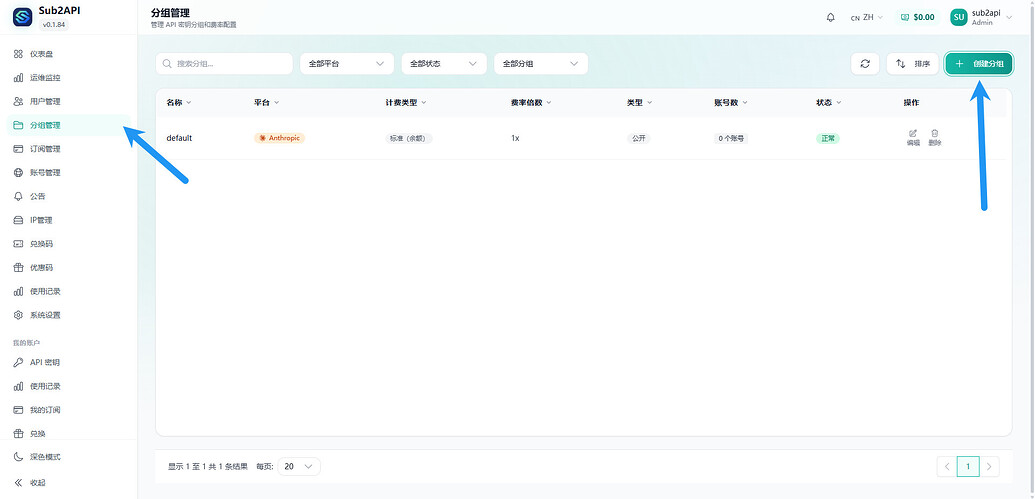Click the 兑换 gift icon under 我的账户
The image size is (1035, 499).
coord(18,434)
